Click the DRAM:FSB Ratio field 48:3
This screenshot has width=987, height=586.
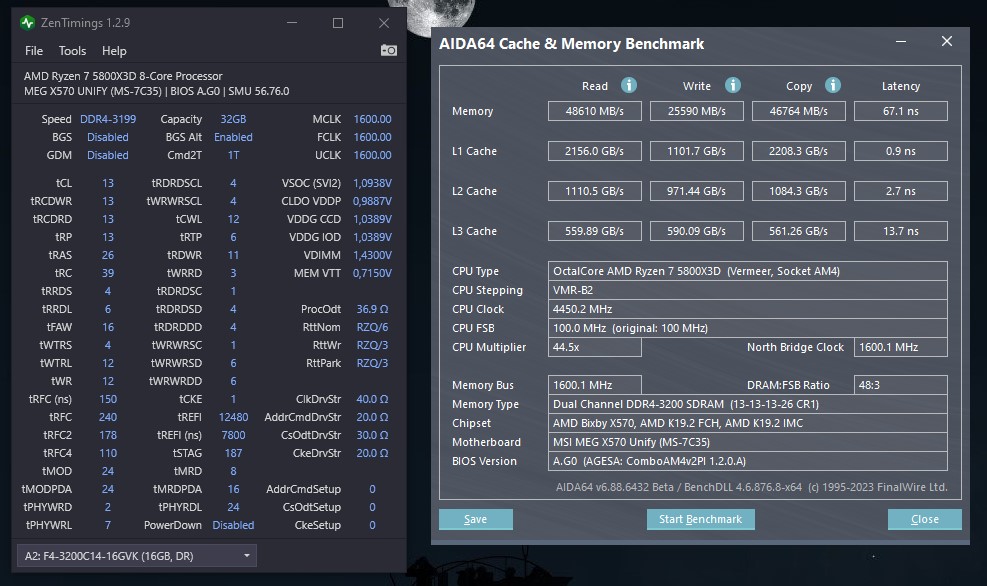tap(901, 385)
